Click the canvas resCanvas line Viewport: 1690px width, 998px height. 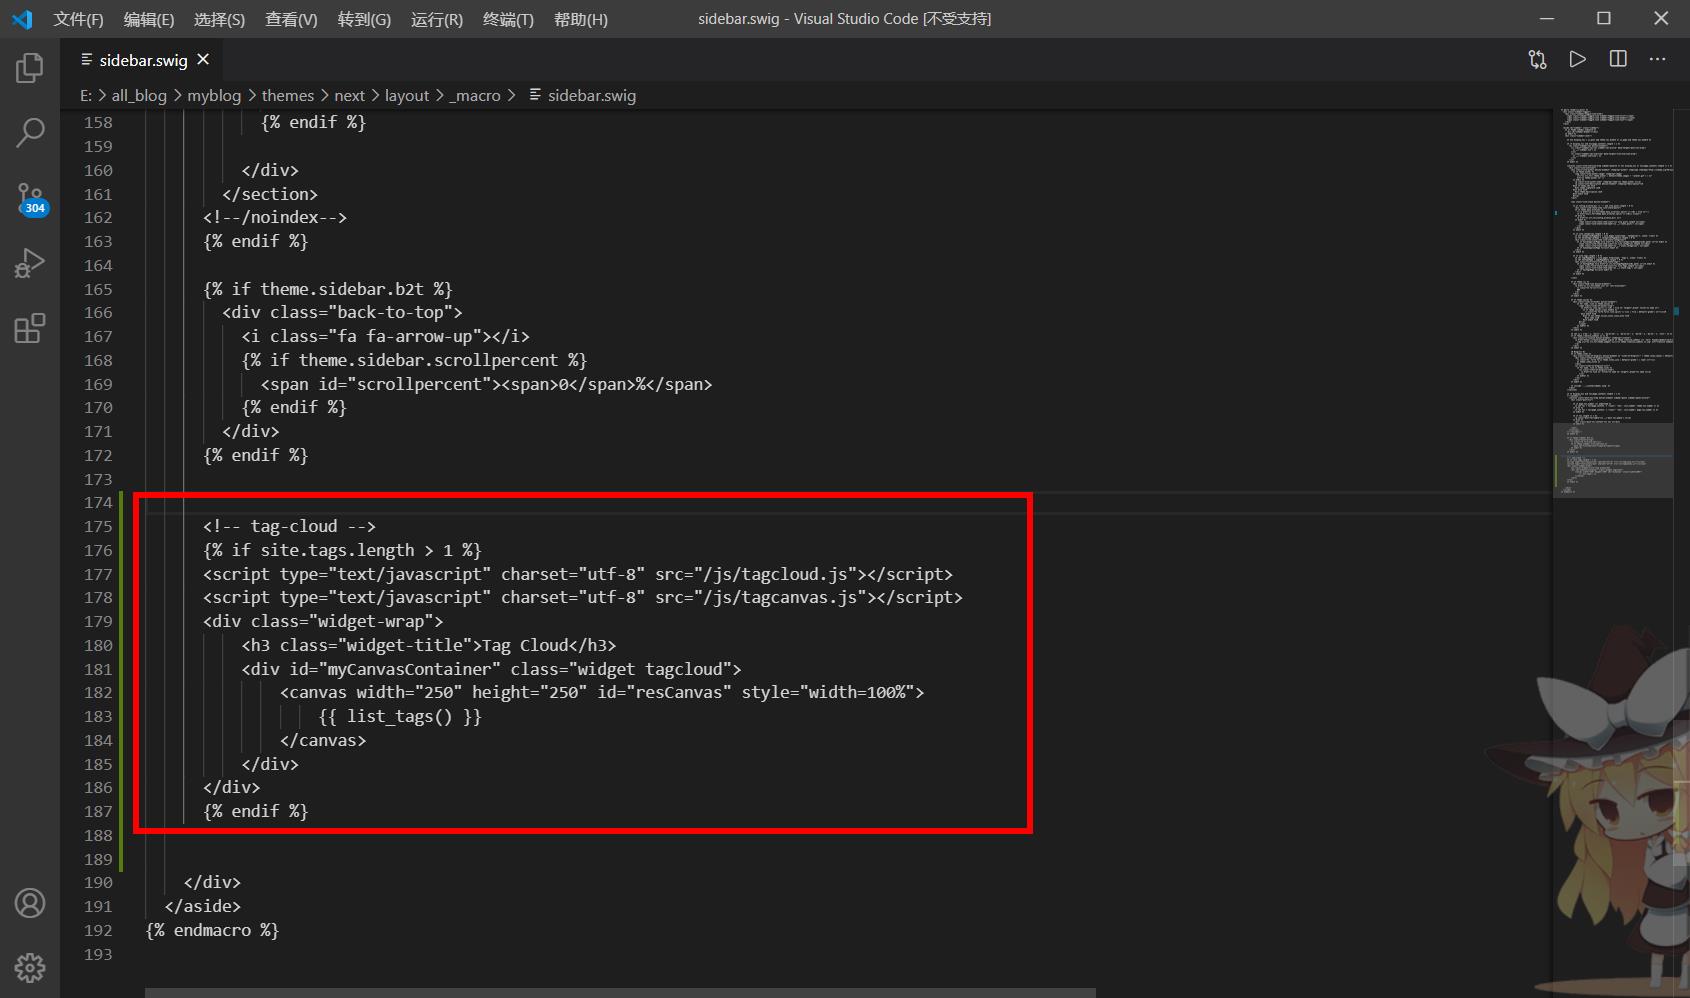[602, 692]
